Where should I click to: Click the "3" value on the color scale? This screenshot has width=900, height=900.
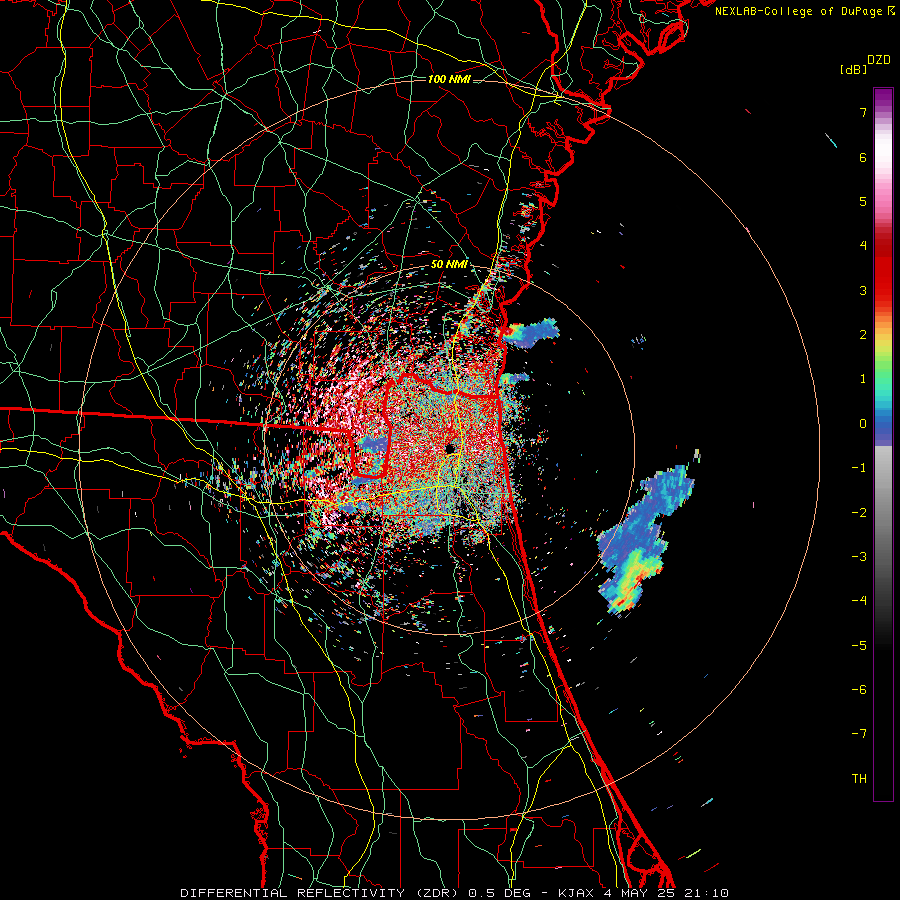863,290
